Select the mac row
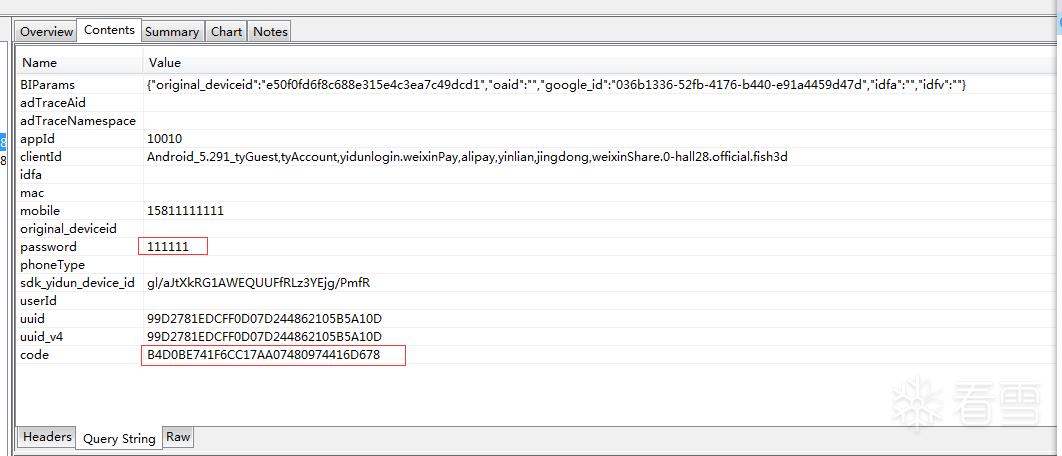1062x456 pixels. pyautogui.click(x=534, y=193)
